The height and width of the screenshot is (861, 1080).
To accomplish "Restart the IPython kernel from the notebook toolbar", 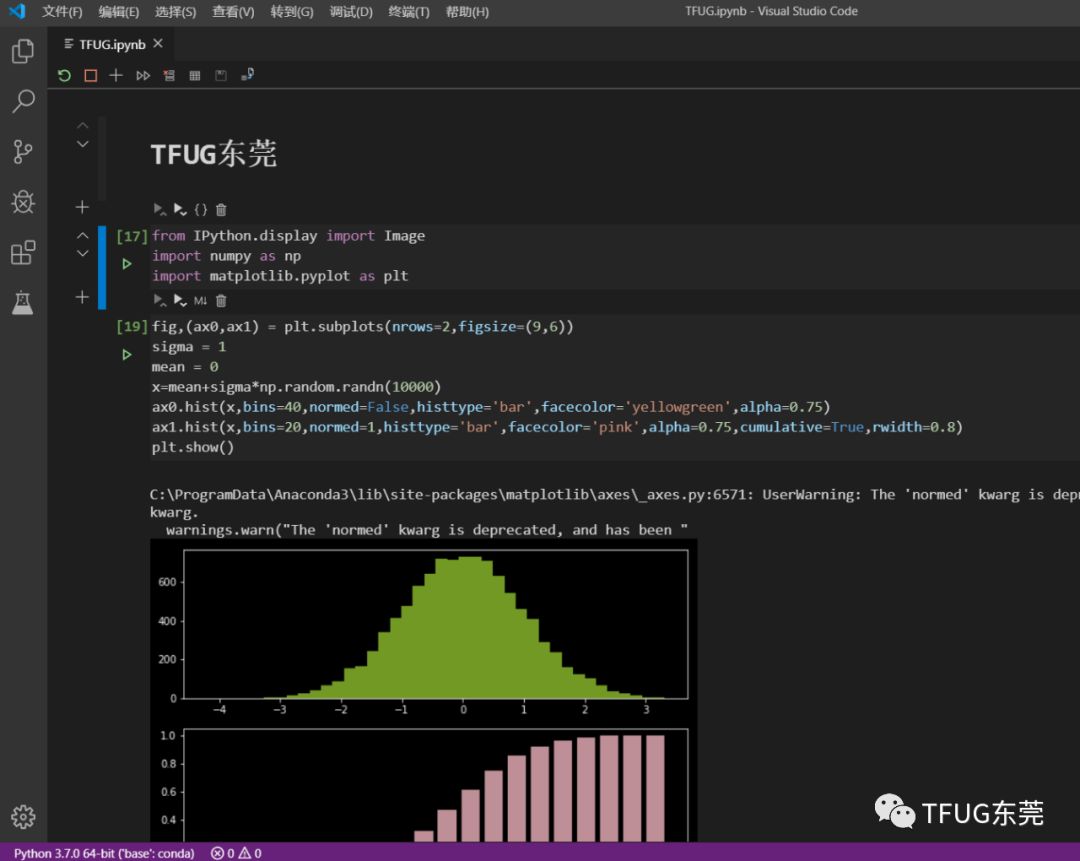I will tap(65, 75).
